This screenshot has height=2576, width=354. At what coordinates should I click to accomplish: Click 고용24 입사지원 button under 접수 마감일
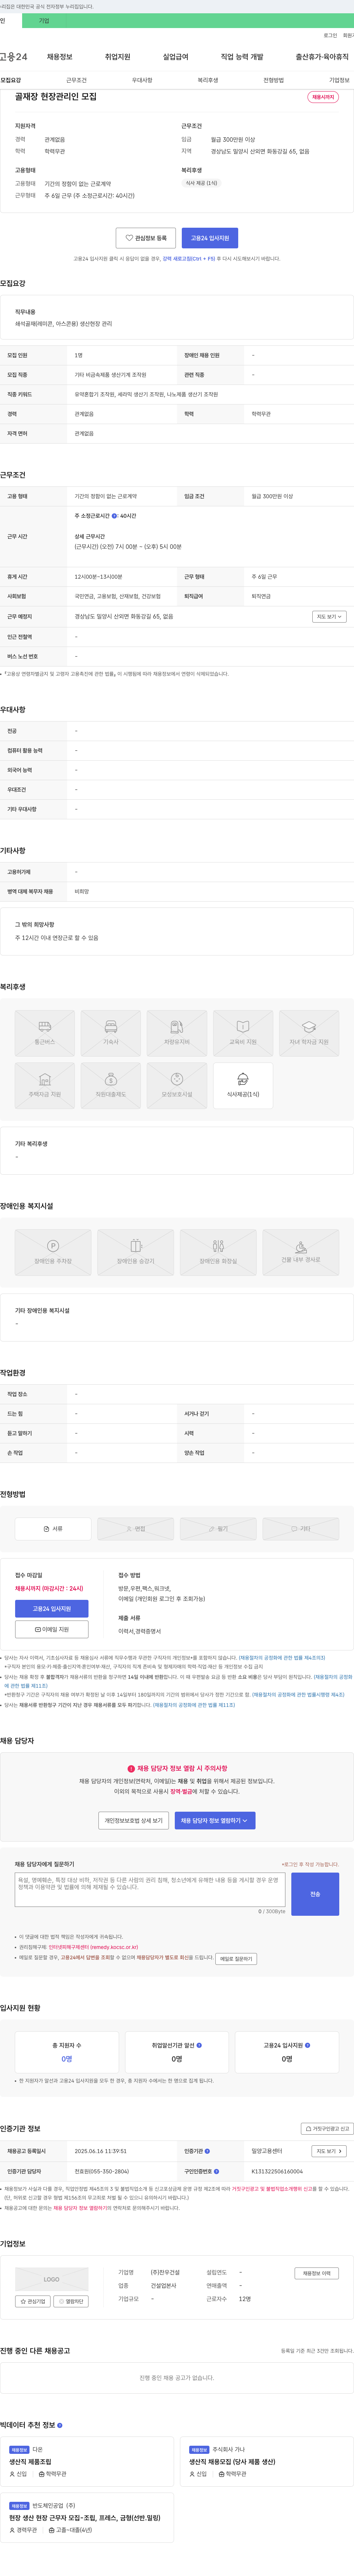[52, 1609]
